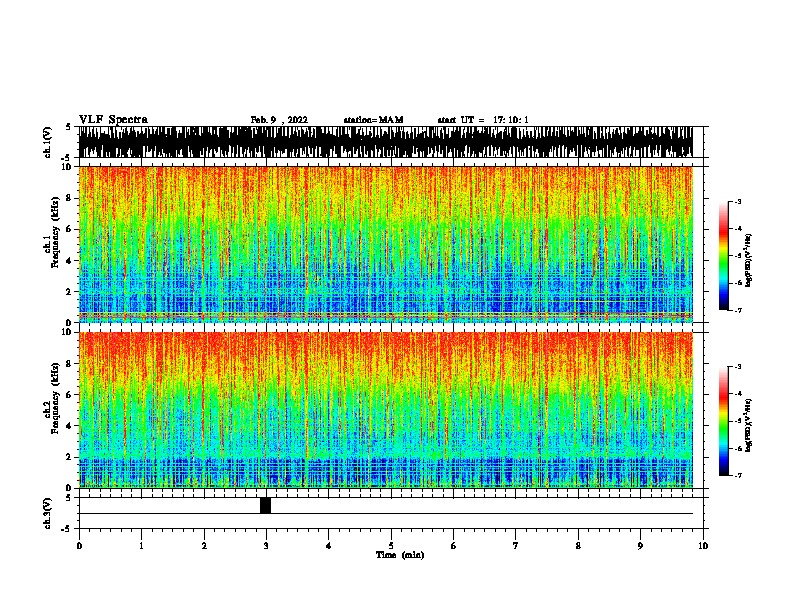The image size is (792, 612).
Task: Click the "-5" tick label of the ch.3(V) panel
Action: [68, 529]
